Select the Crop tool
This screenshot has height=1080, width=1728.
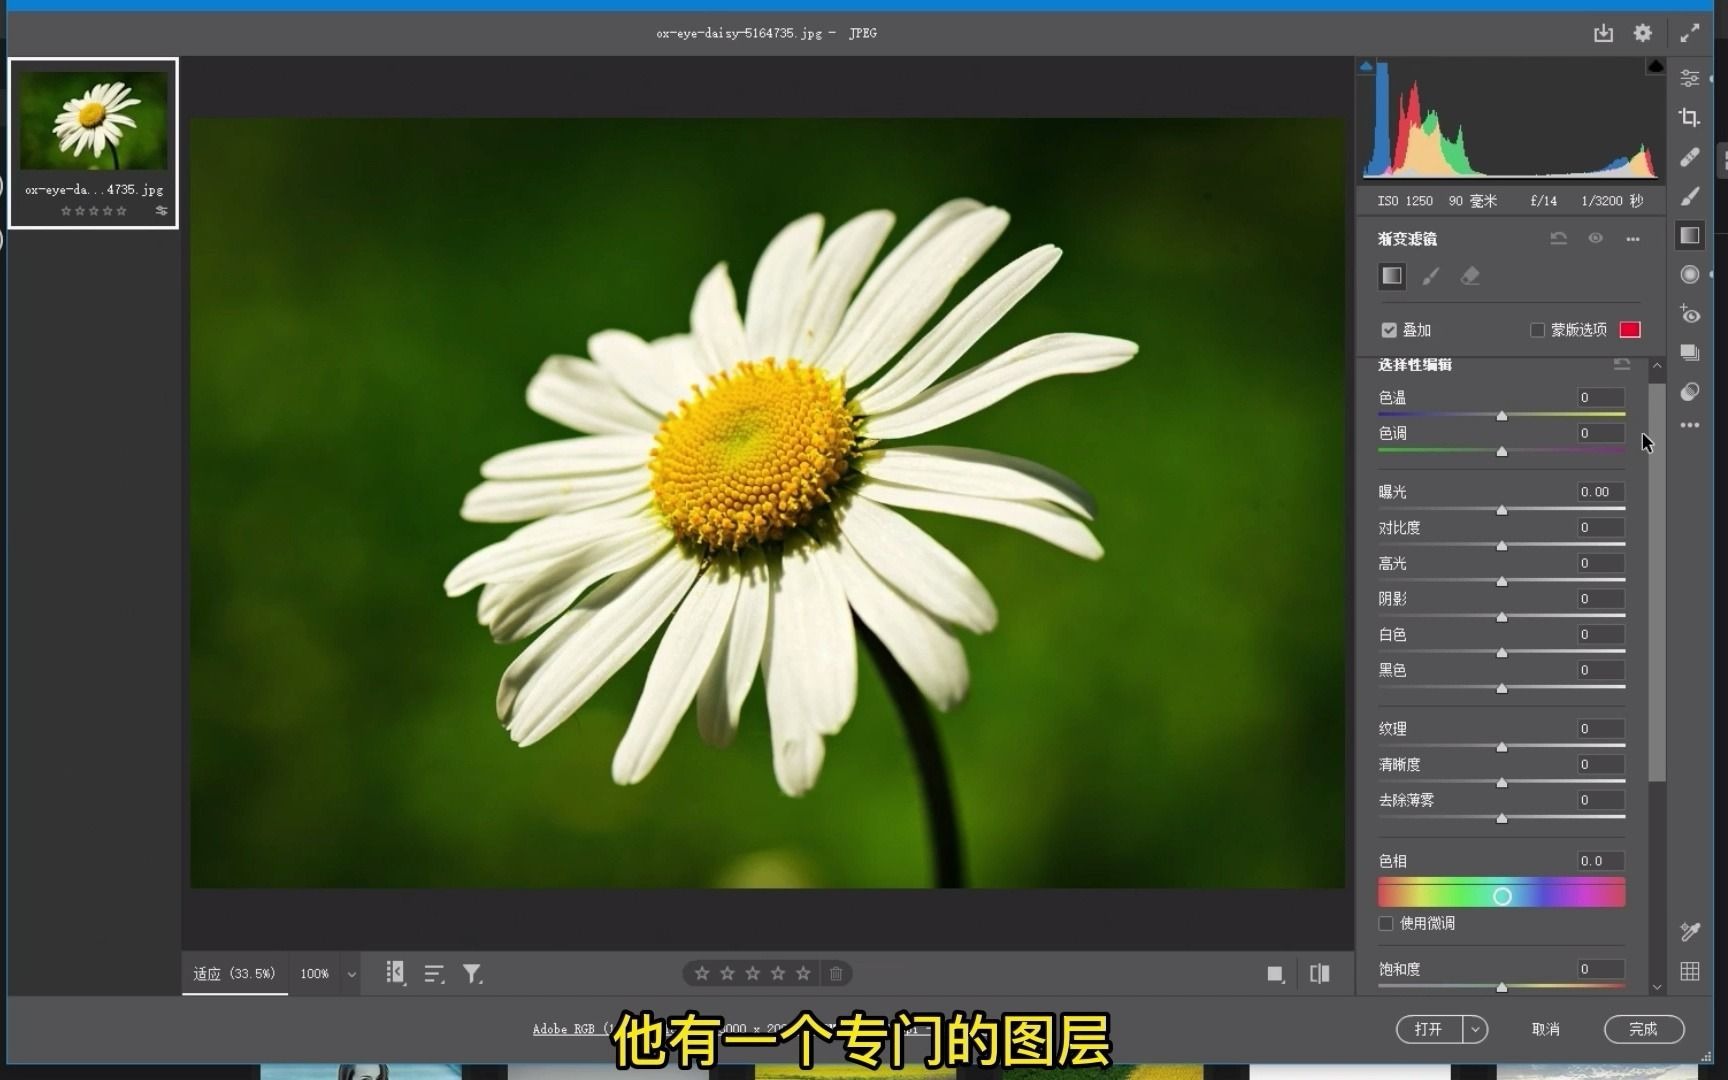(x=1690, y=117)
